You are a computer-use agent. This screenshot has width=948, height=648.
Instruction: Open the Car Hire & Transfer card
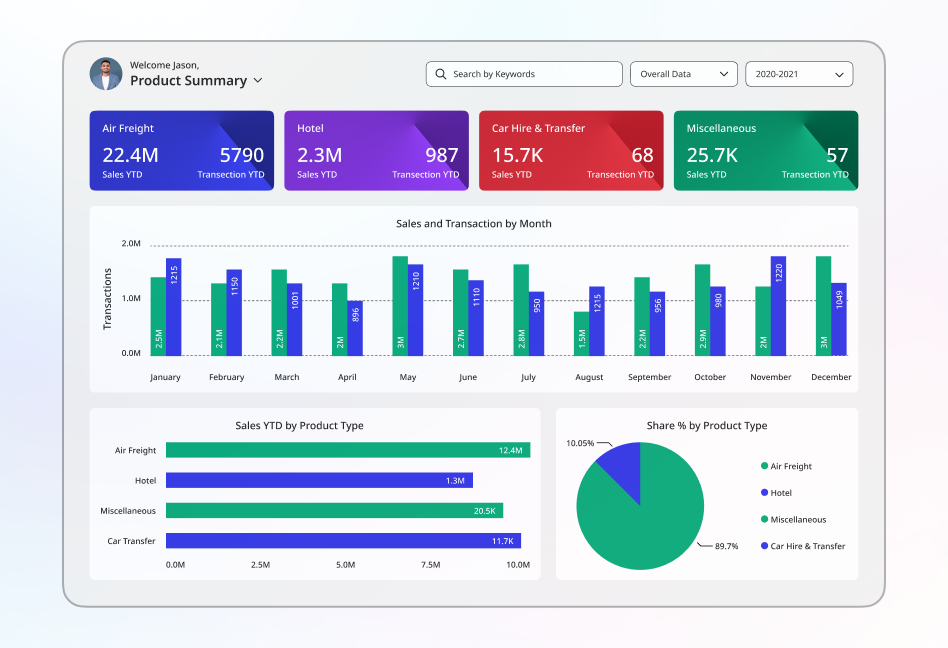(571, 151)
